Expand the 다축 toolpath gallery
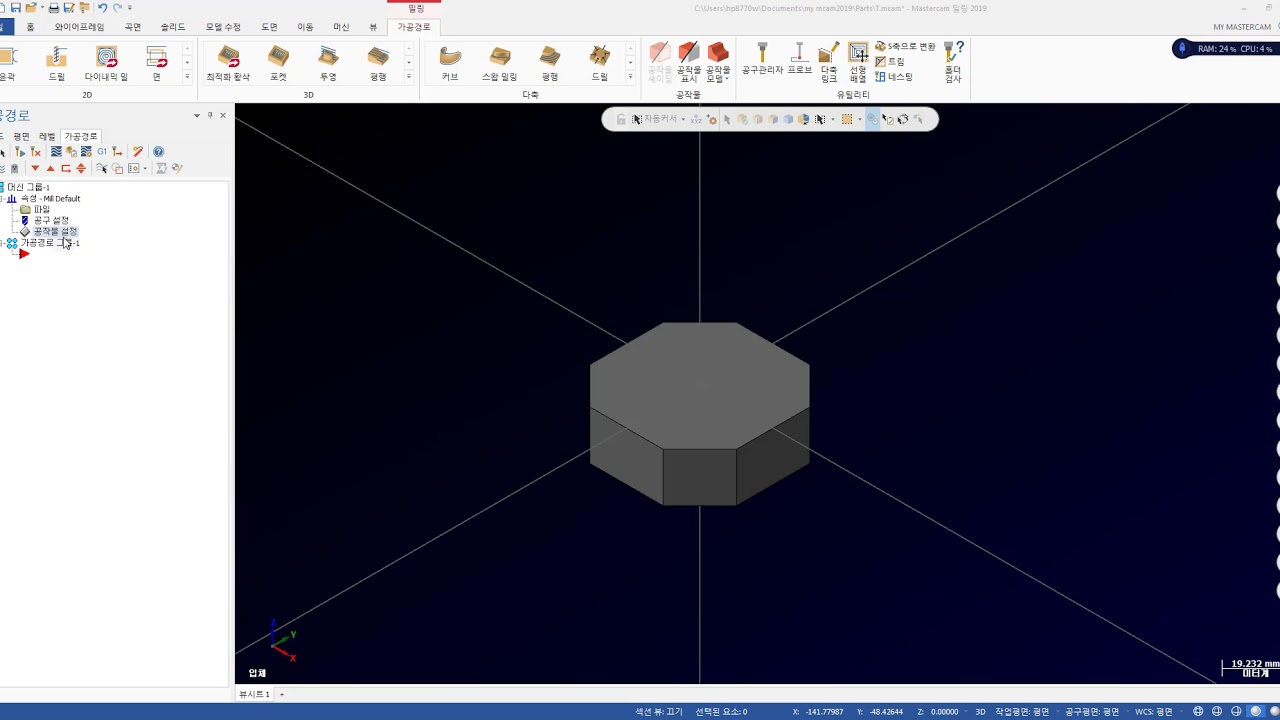 pyautogui.click(x=630, y=77)
